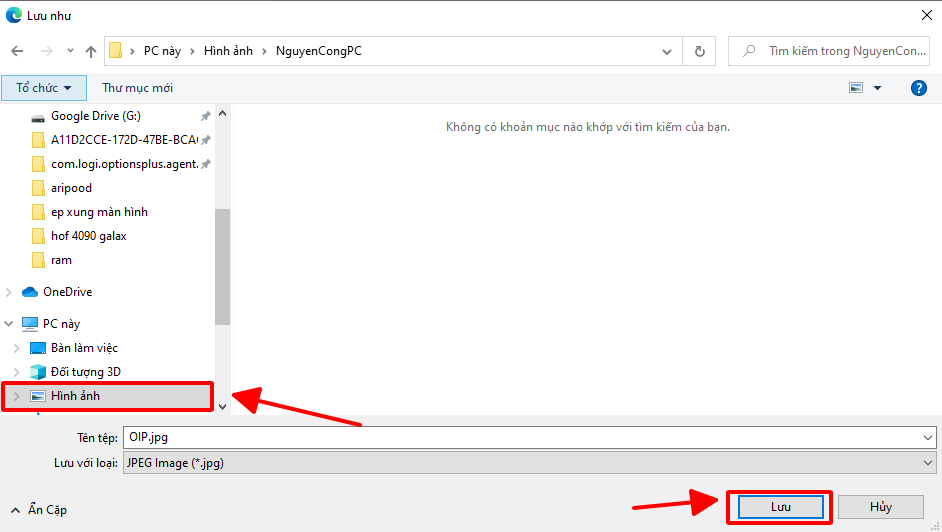The width and height of the screenshot is (942, 532).
Task: Open 'Lưu với loại' file type dropdown
Action: pyautogui.click(x=529, y=463)
